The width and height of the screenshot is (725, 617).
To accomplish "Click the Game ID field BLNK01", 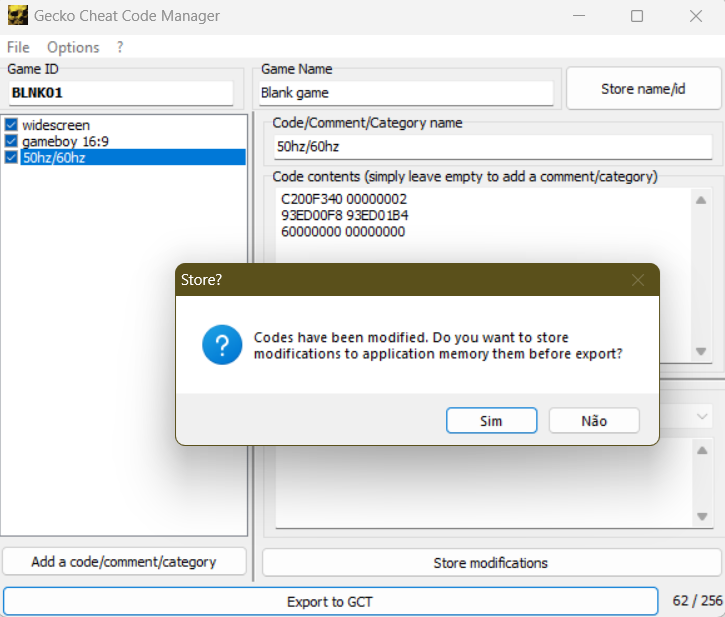I will pos(120,93).
